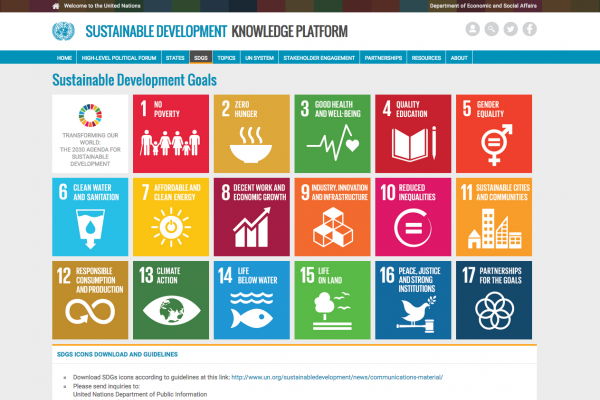Screen dimensions: 600x400
Task: Open the Facebook icon in header
Action: (530, 29)
